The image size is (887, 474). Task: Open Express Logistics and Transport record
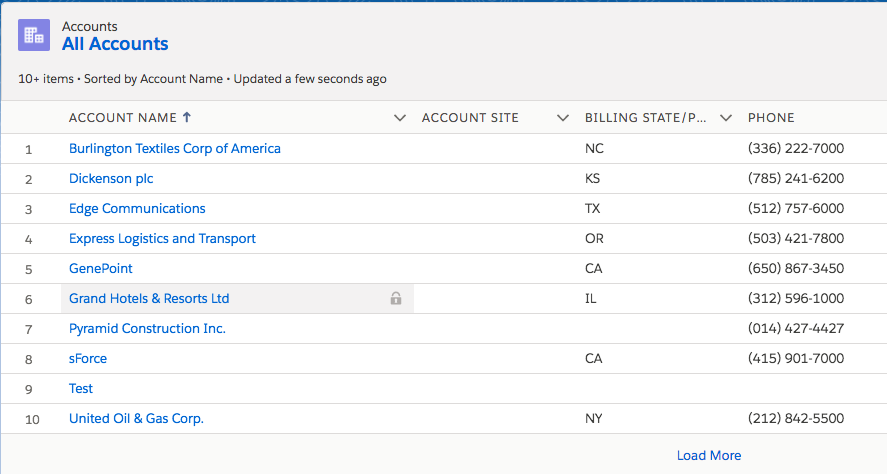click(x=162, y=238)
